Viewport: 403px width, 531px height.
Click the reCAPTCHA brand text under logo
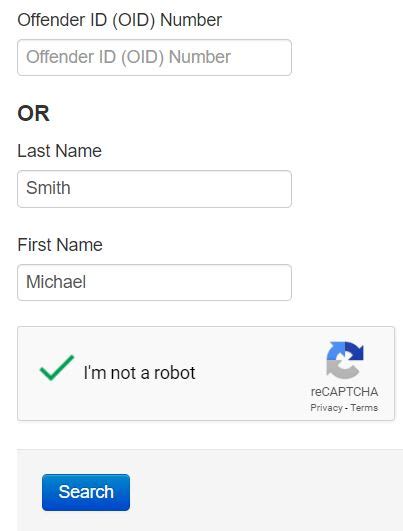344,392
